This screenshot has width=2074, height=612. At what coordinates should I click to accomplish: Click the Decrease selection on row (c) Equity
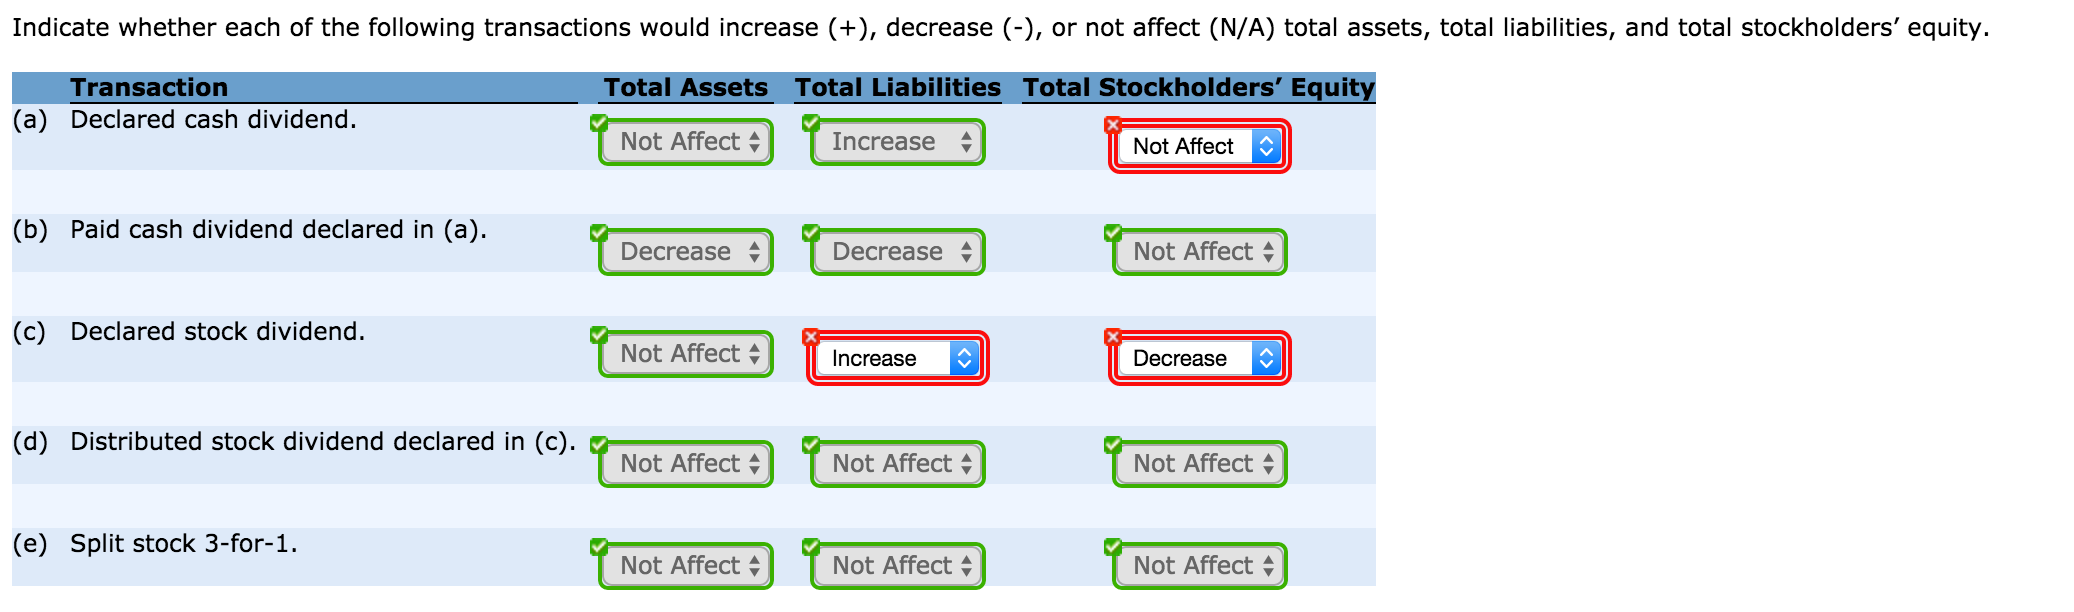click(x=1198, y=357)
